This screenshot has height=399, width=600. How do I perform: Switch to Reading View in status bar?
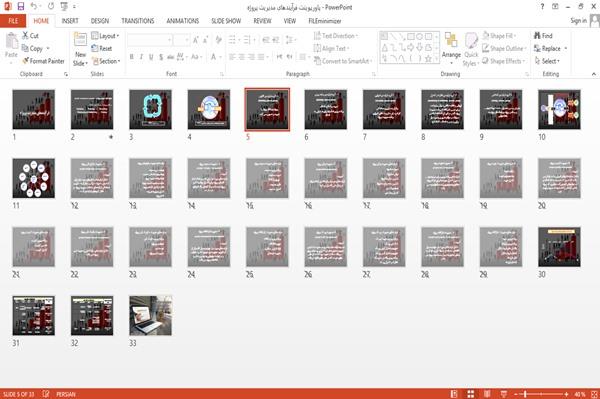[487, 394]
